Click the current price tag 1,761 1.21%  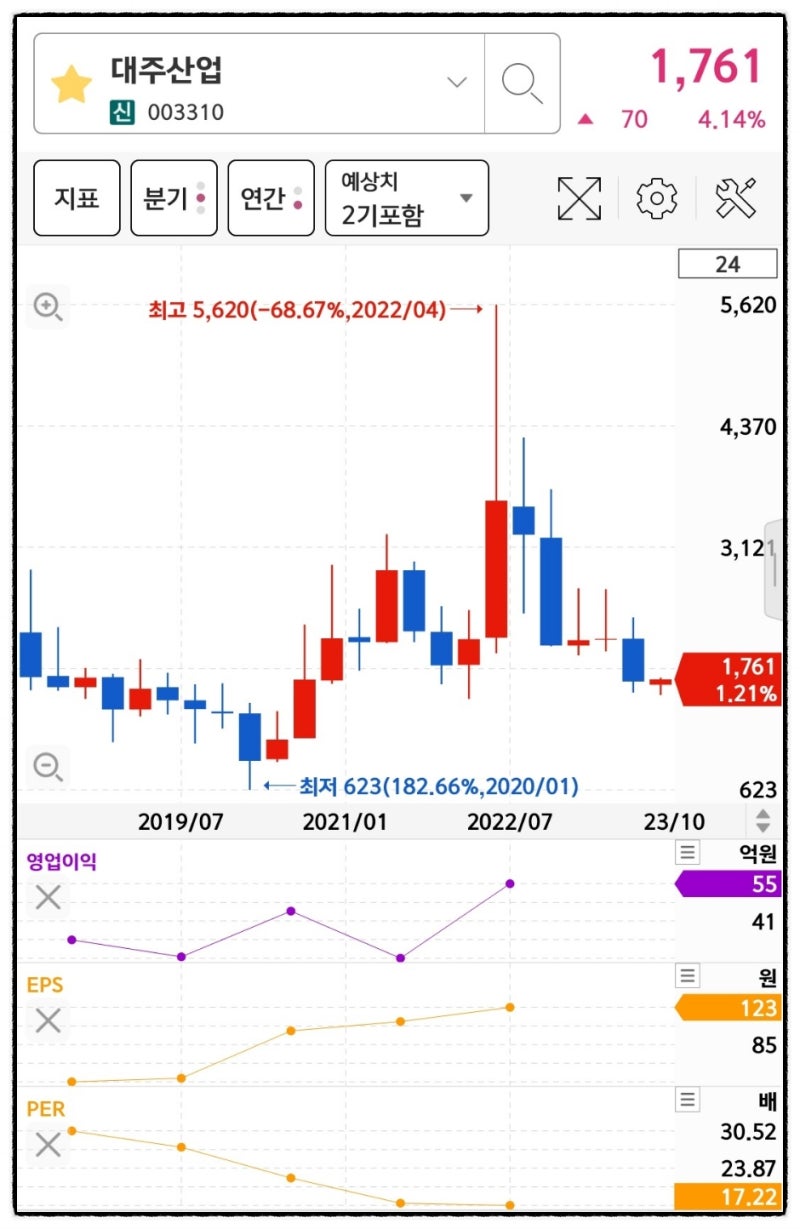click(730, 680)
